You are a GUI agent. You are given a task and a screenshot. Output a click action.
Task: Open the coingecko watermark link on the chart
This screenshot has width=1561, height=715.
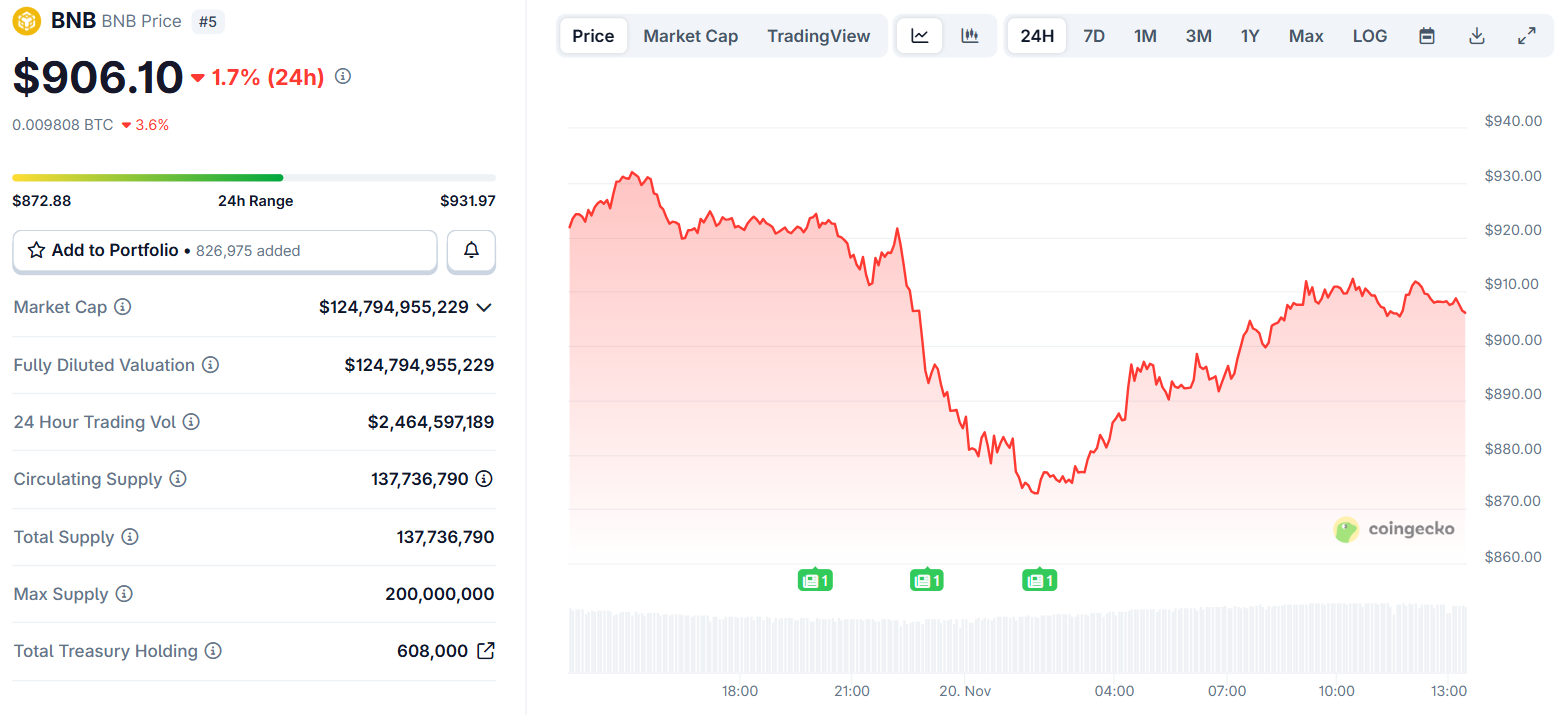pos(1396,529)
